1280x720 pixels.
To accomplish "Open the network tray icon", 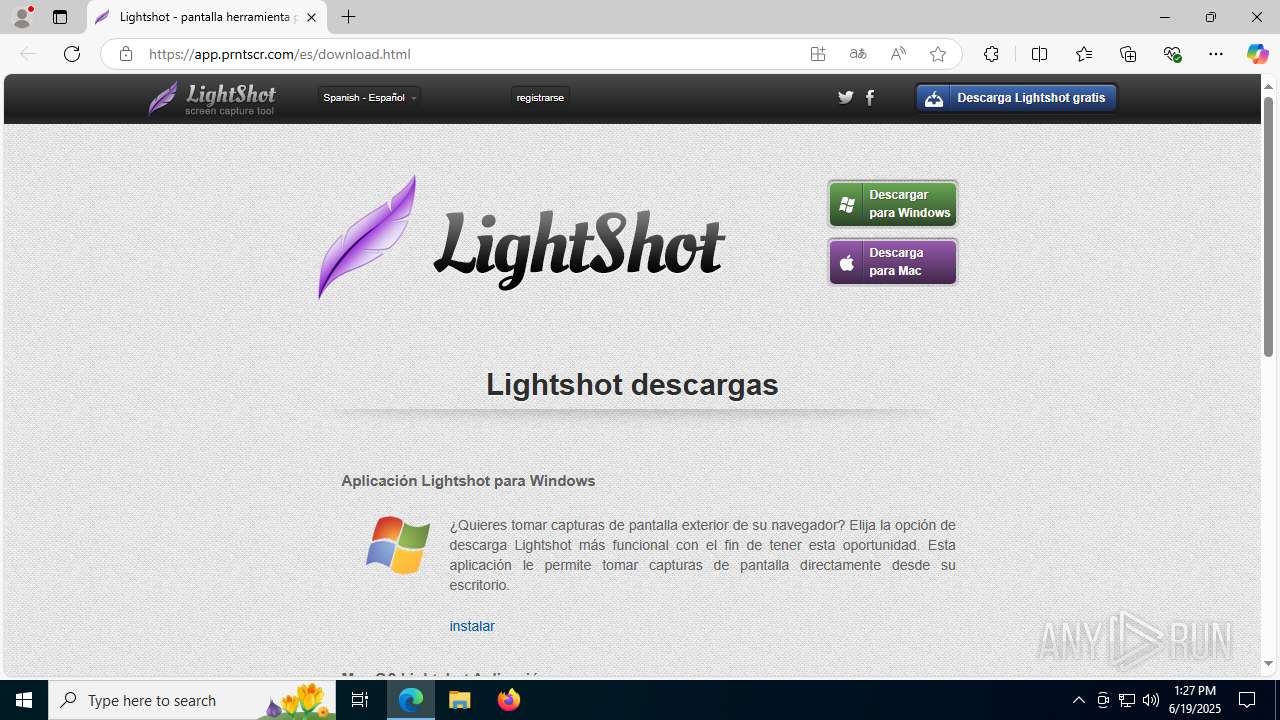I will (x=1127, y=700).
